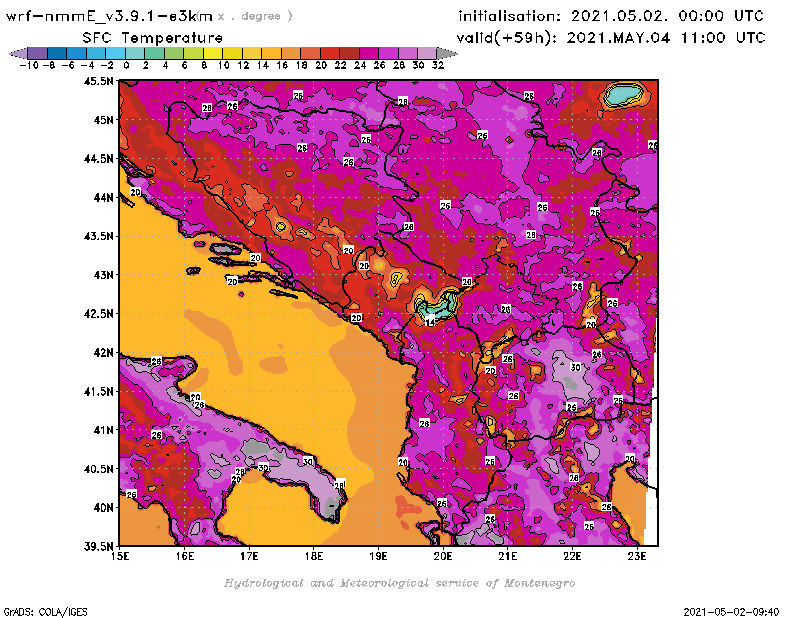This screenshot has width=800, height=618.
Task: Click the cold teal spot in the map's top-right corner
Action: 623,95
